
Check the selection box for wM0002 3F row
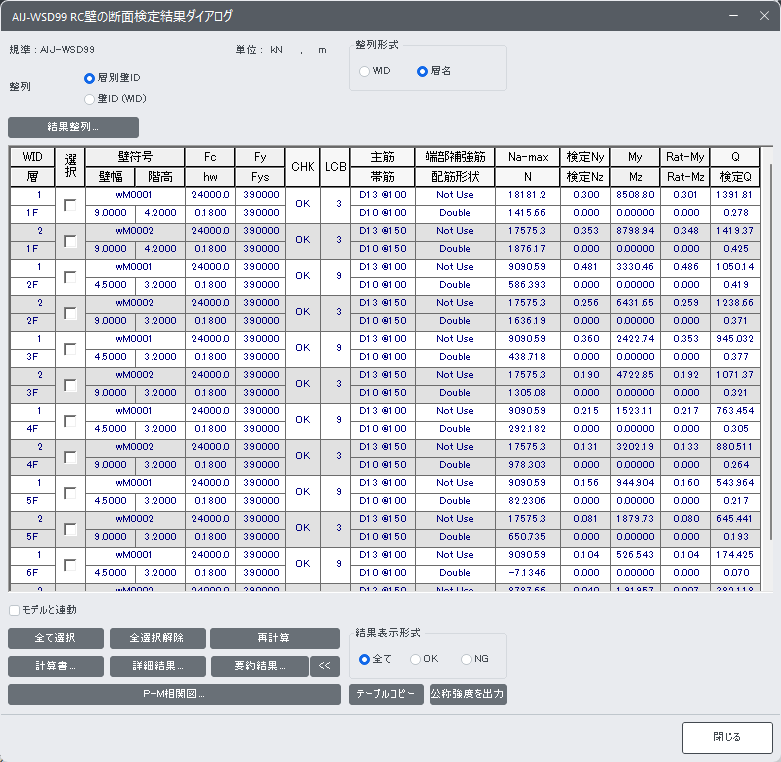[x=70, y=385]
